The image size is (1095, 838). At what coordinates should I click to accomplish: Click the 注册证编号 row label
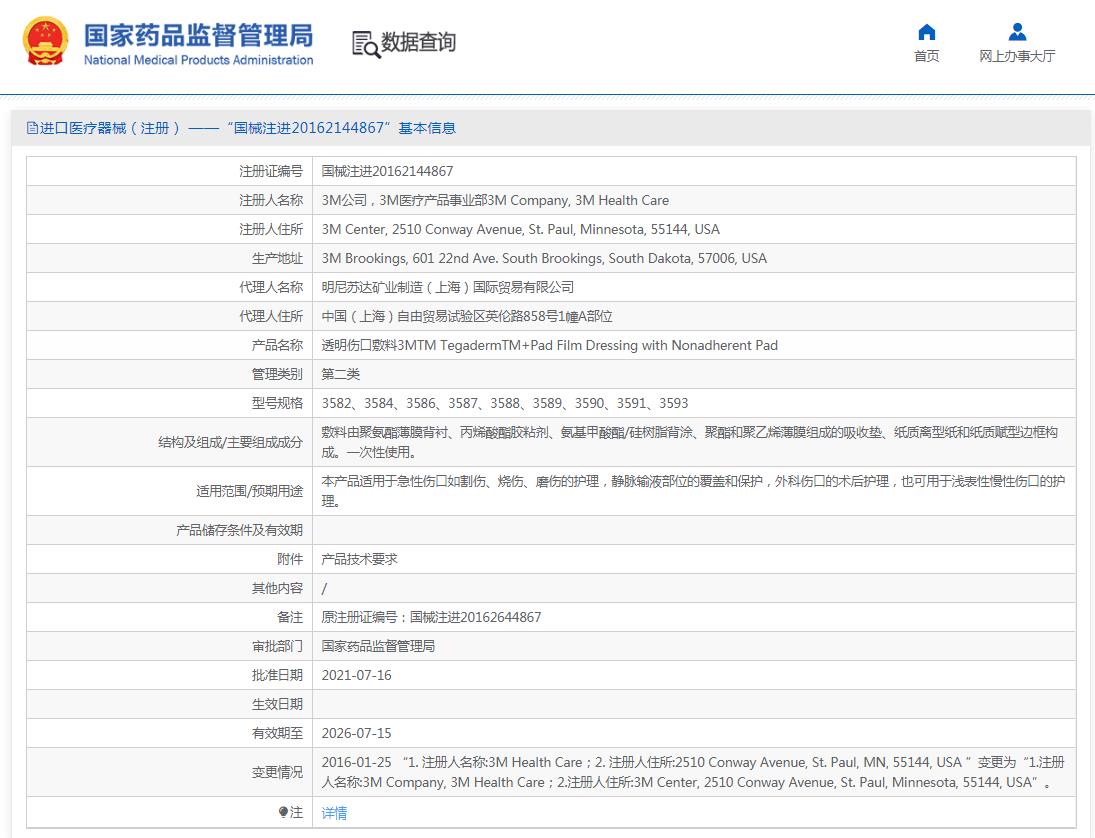coord(271,171)
